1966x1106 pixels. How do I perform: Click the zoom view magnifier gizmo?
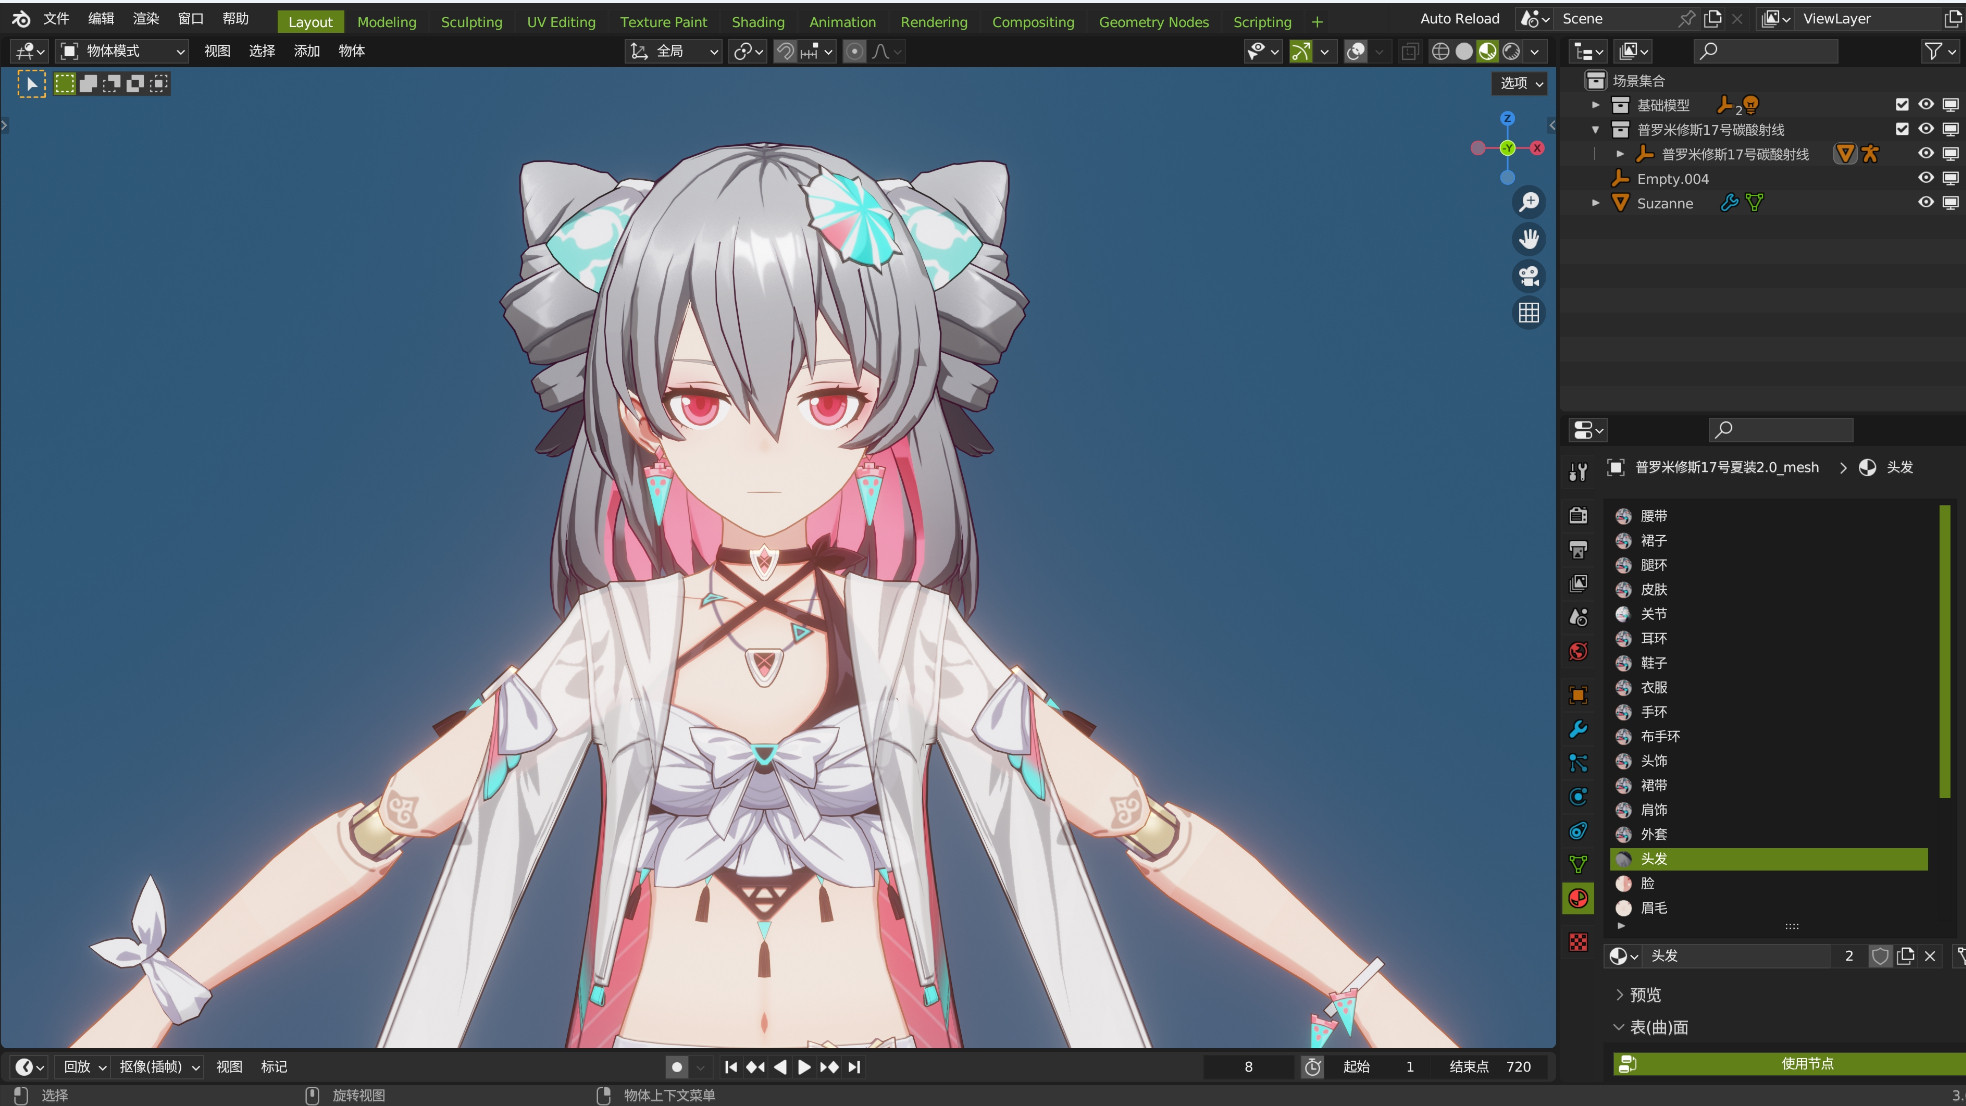click(1529, 203)
